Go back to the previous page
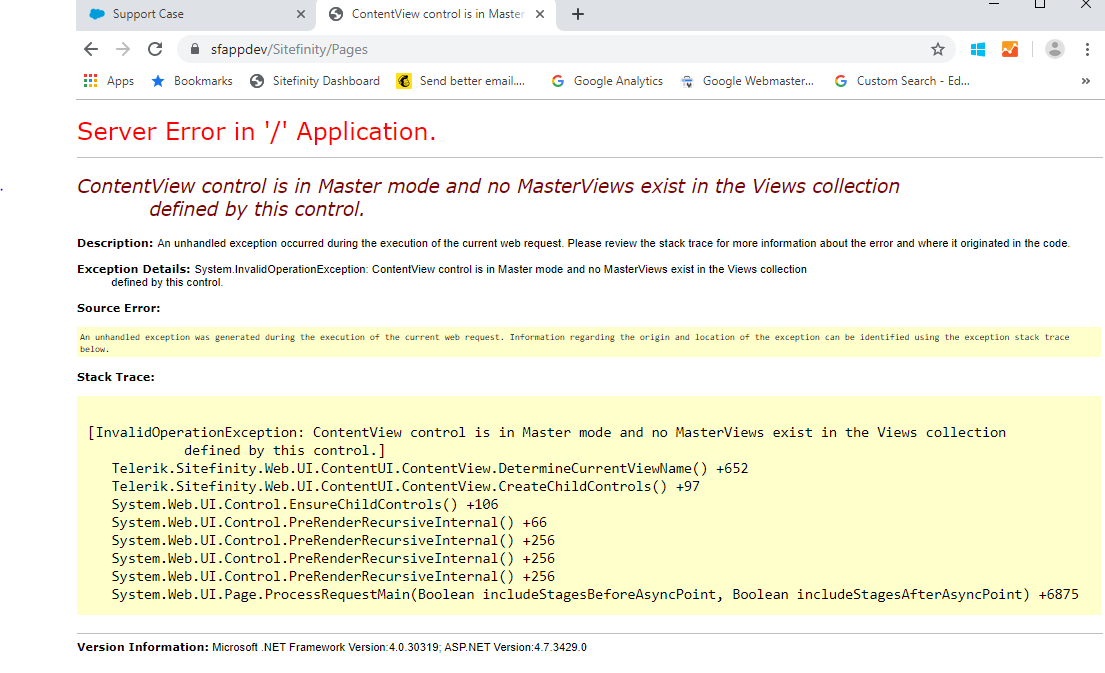 coord(91,49)
